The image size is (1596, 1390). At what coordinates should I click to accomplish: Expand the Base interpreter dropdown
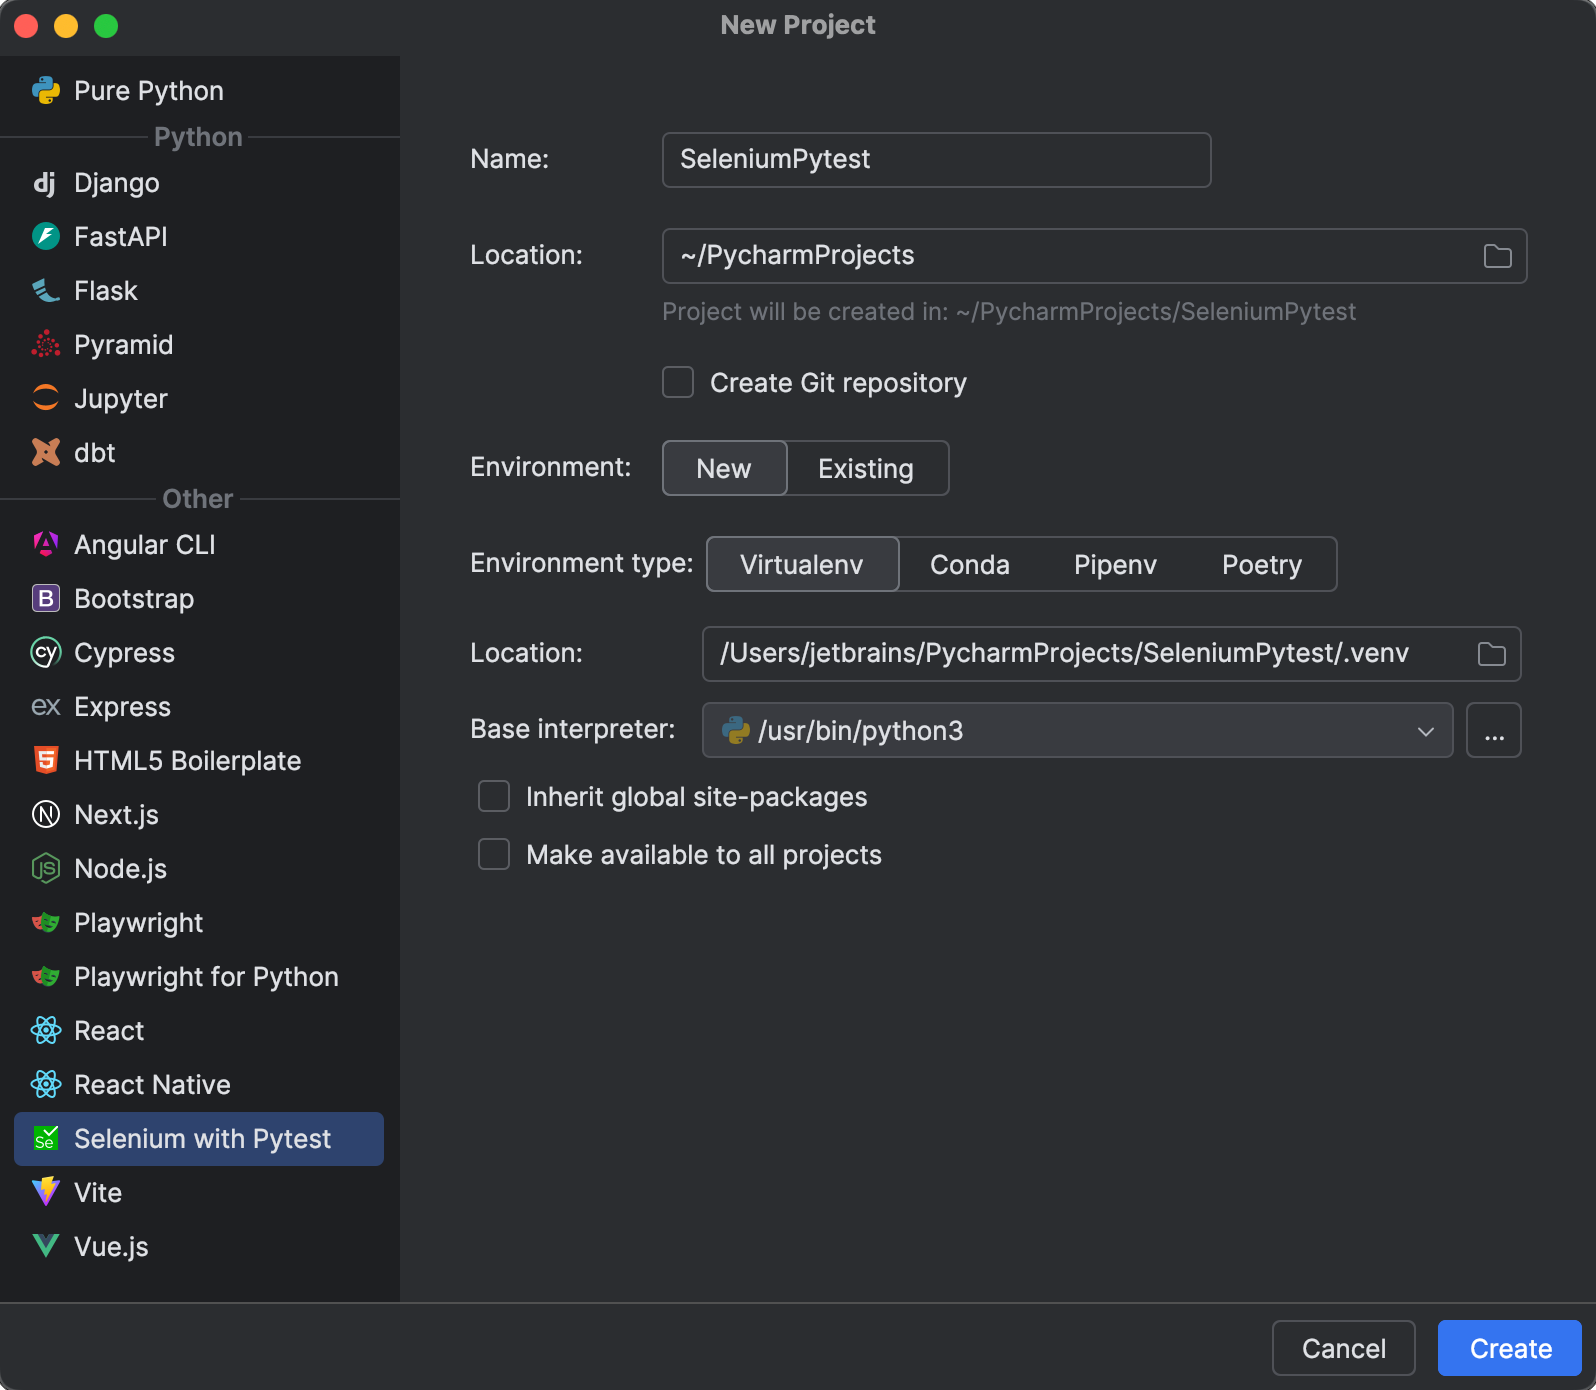pos(1425,731)
